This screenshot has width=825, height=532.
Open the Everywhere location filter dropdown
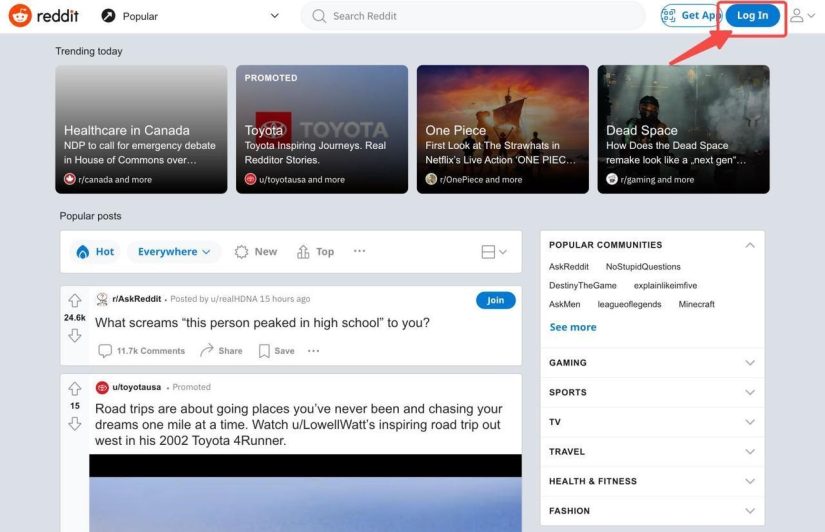[174, 252]
